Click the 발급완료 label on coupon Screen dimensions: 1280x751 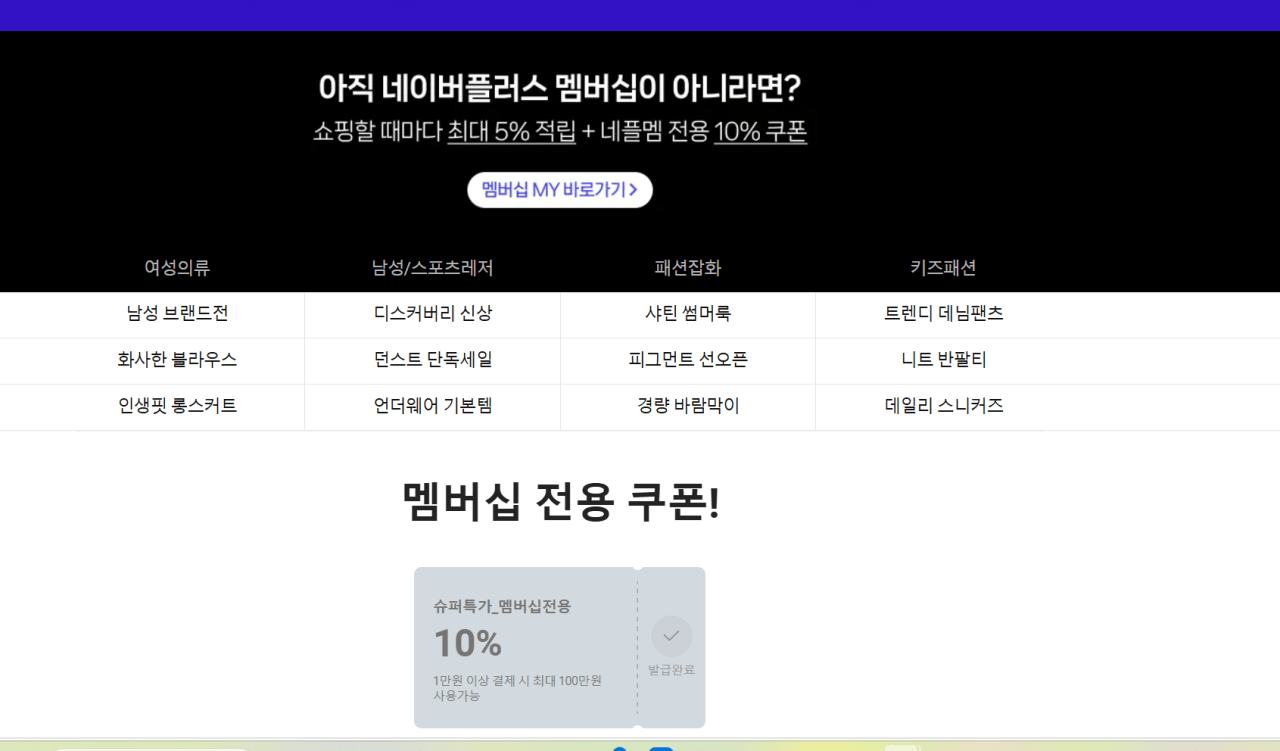click(x=671, y=670)
